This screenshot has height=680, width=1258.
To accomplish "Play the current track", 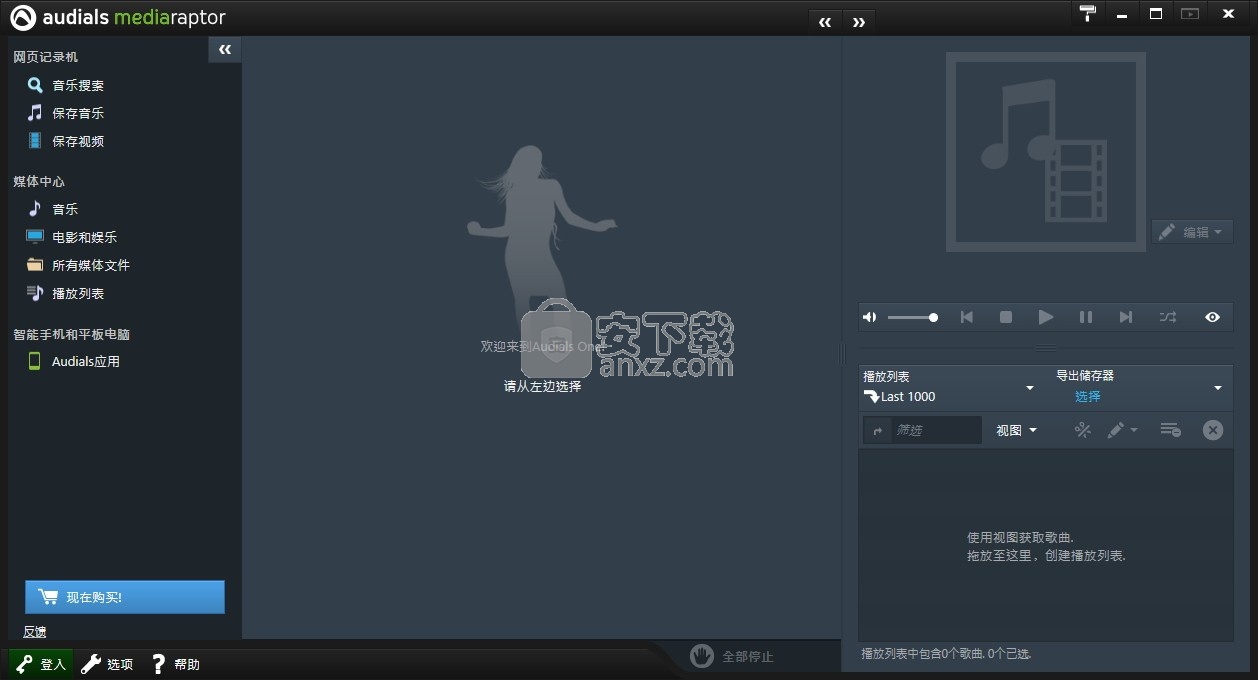I will point(1046,317).
